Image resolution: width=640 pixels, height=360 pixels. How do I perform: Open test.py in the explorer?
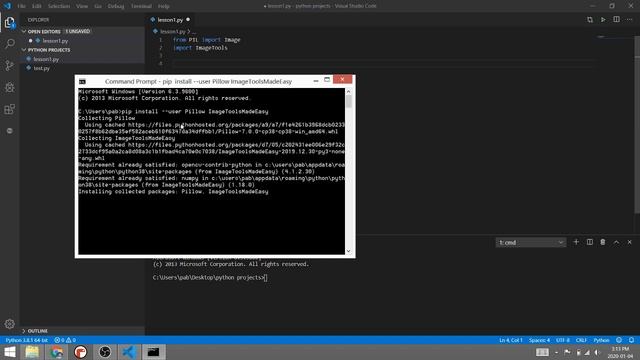[41, 68]
